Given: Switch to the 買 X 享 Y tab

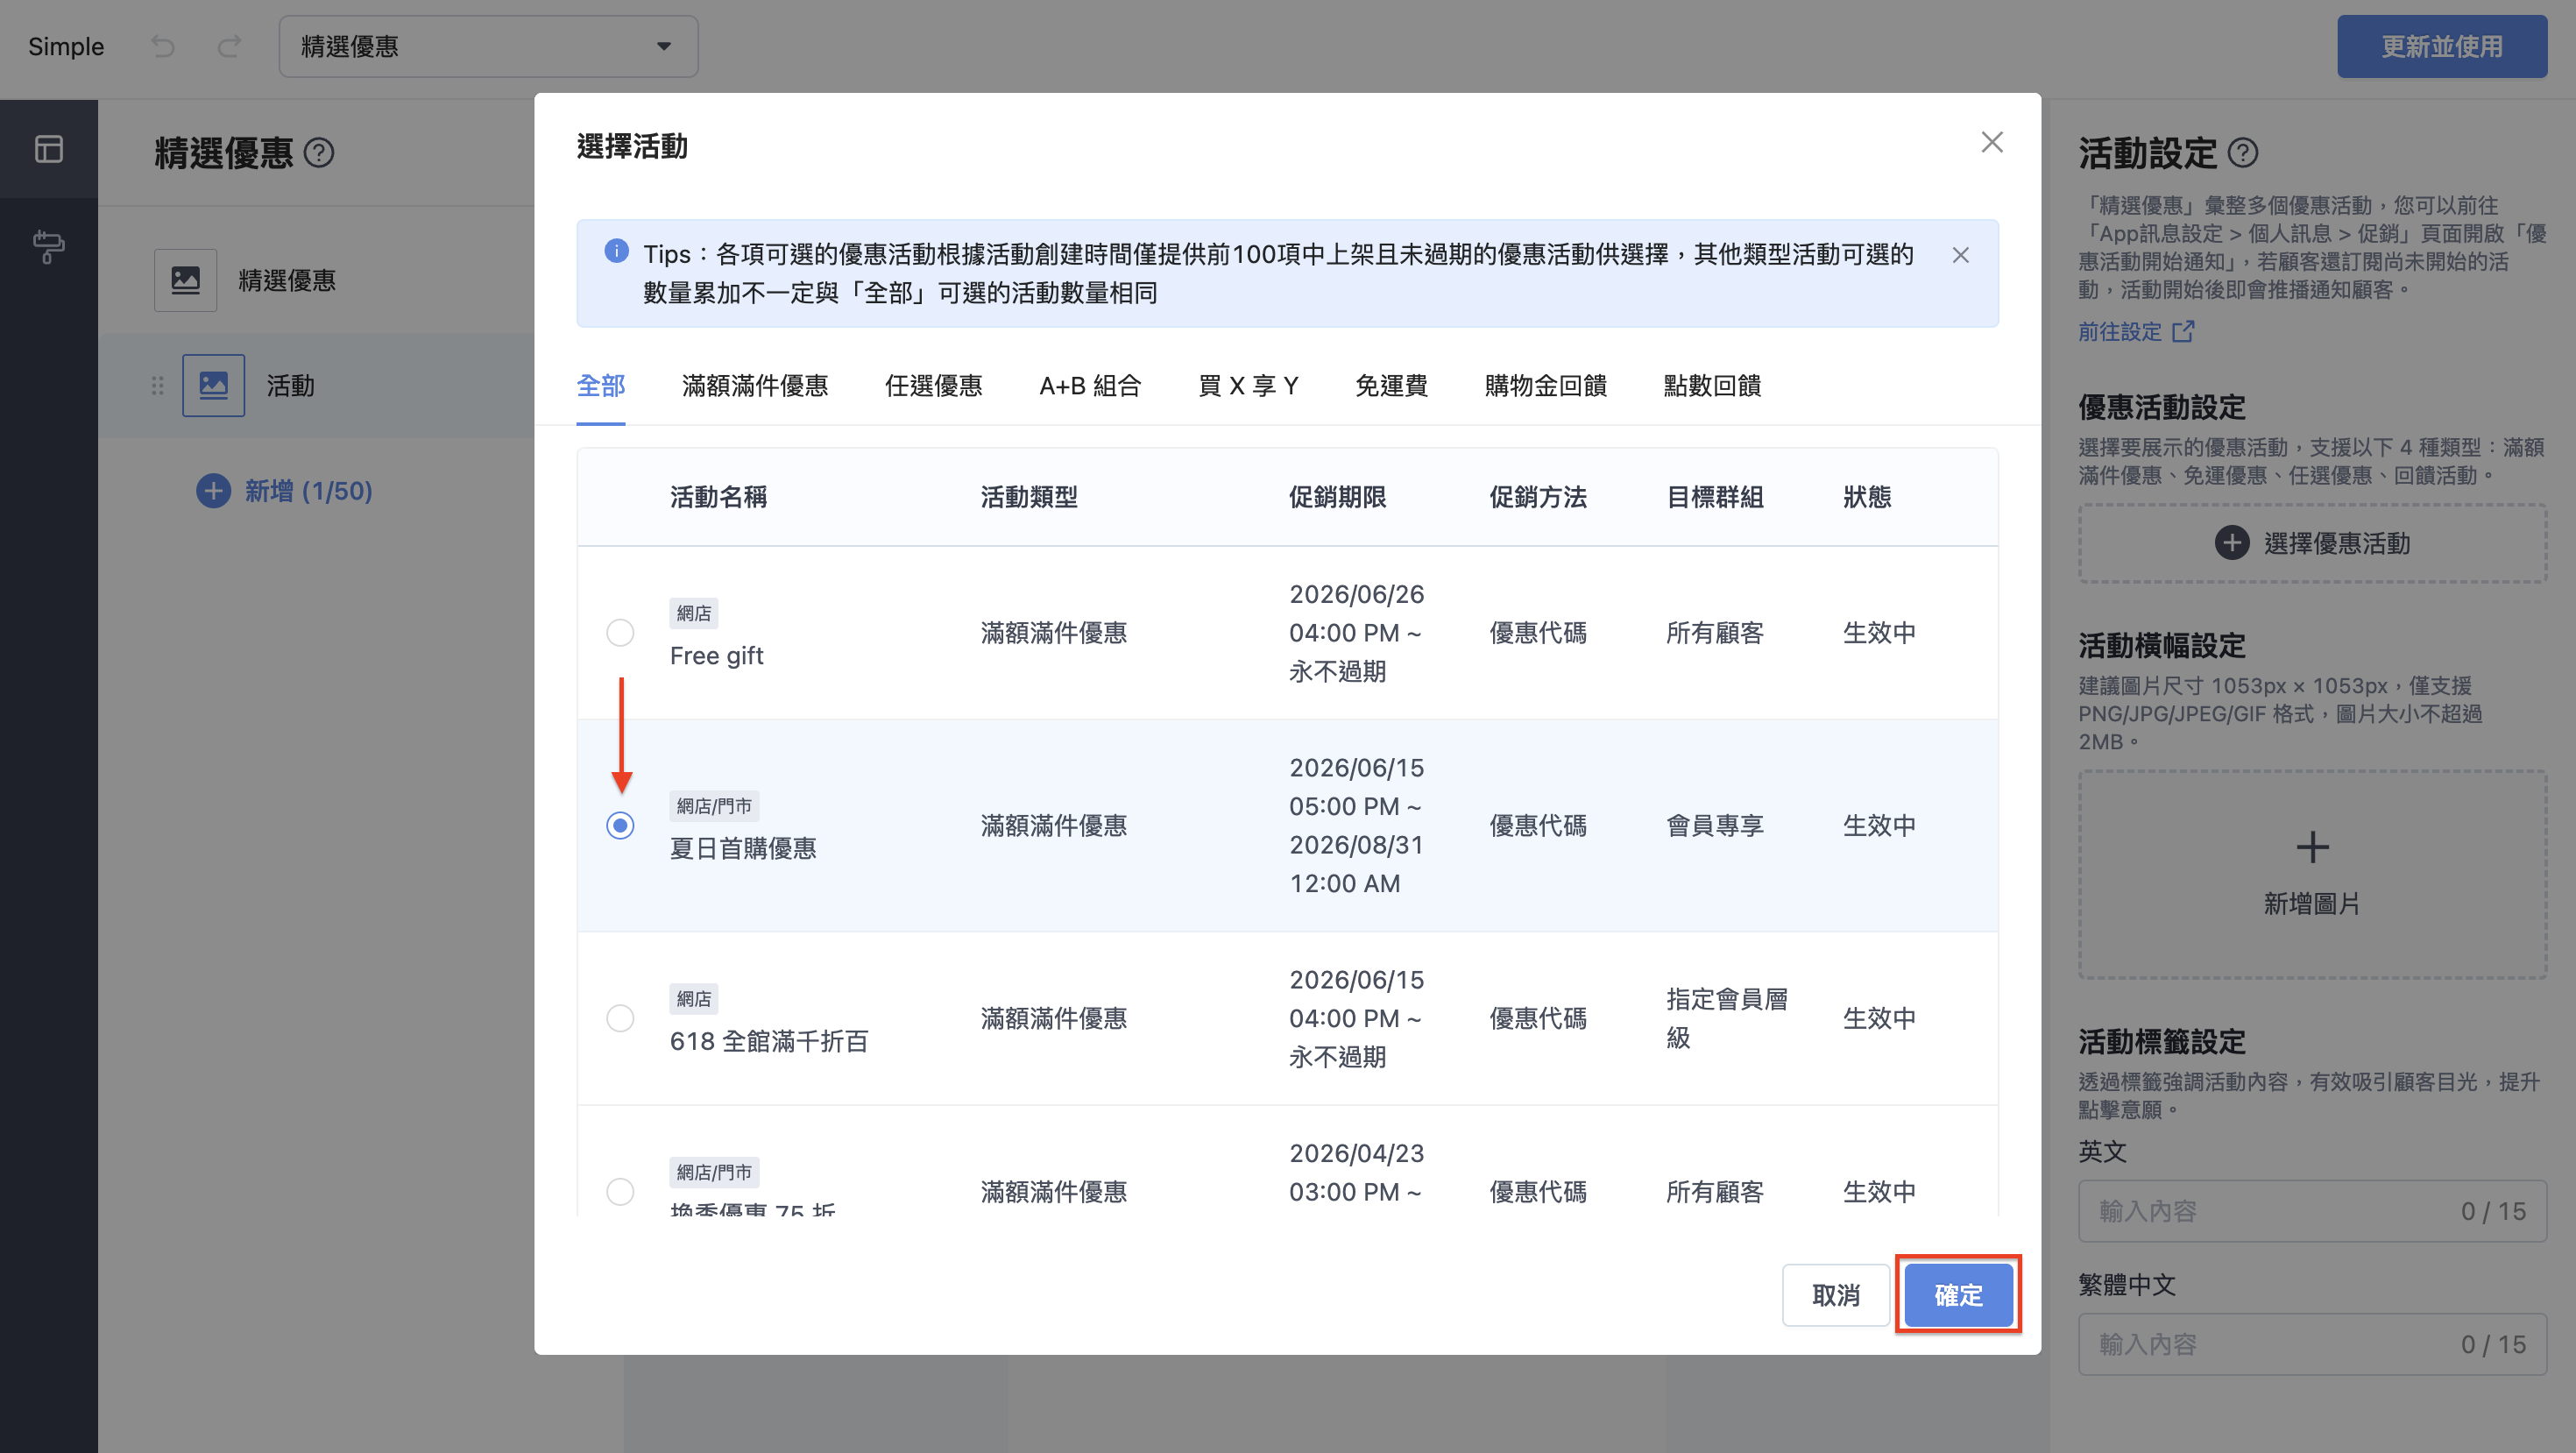Looking at the screenshot, I should tap(1248, 386).
